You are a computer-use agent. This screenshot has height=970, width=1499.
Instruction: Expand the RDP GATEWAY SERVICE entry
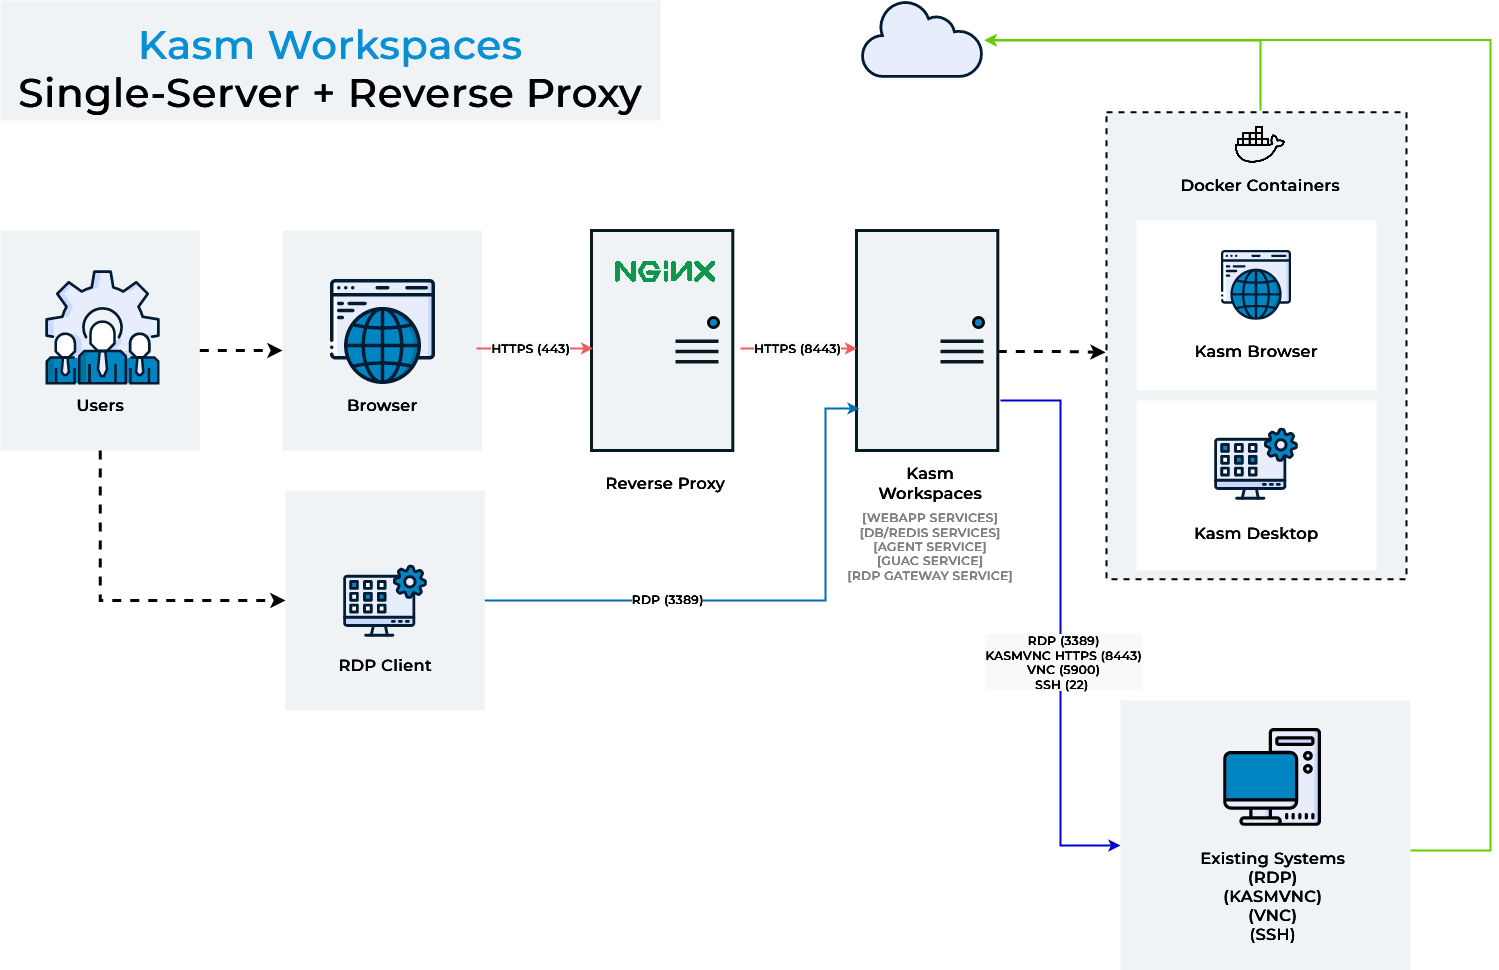(x=928, y=575)
